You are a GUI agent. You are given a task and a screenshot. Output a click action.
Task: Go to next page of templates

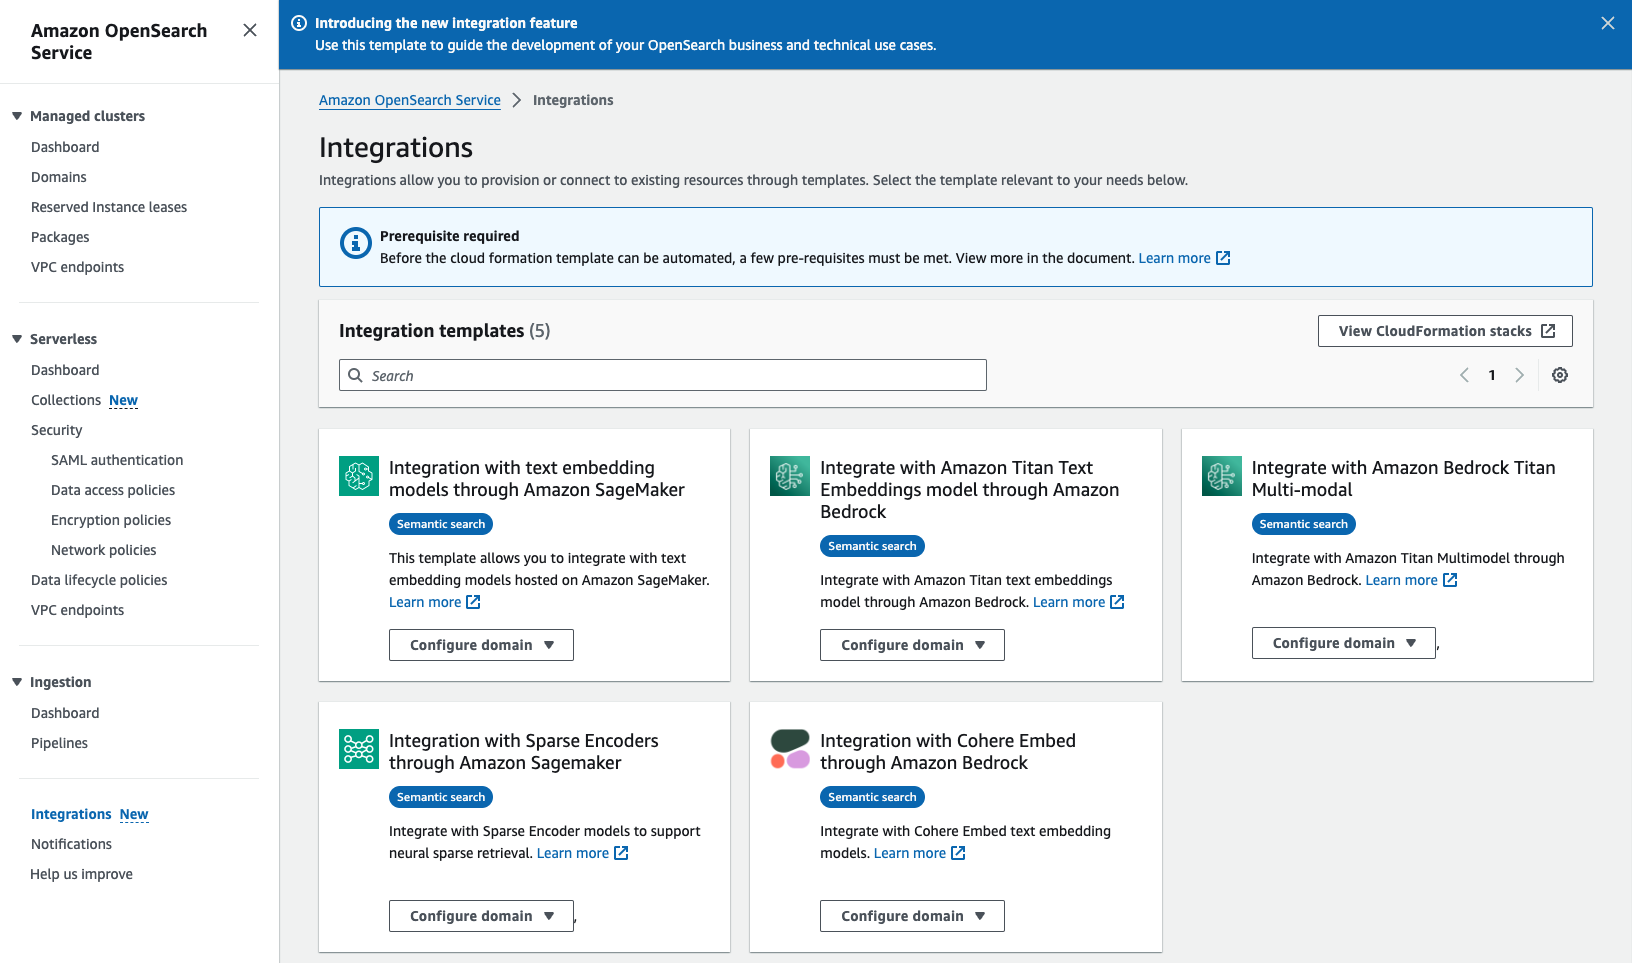coord(1520,375)
